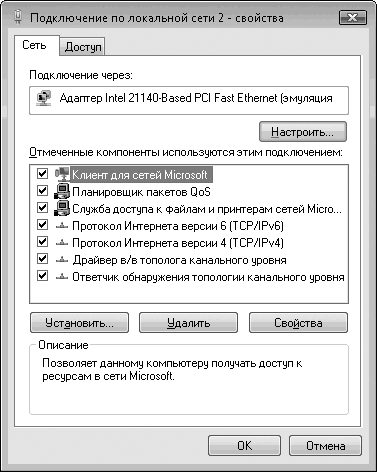Select the Сеть tab
This screenshot has width=377, height=472.
point(35,45)
